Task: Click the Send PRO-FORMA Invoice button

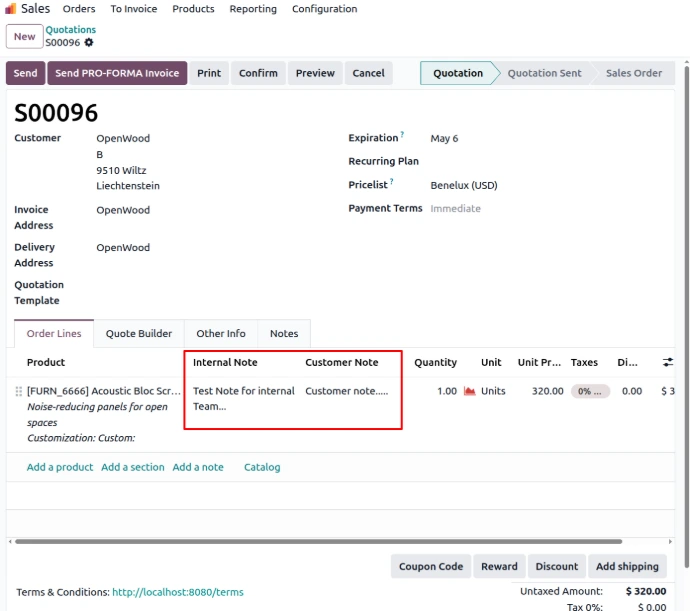Action: coord(117,73)
